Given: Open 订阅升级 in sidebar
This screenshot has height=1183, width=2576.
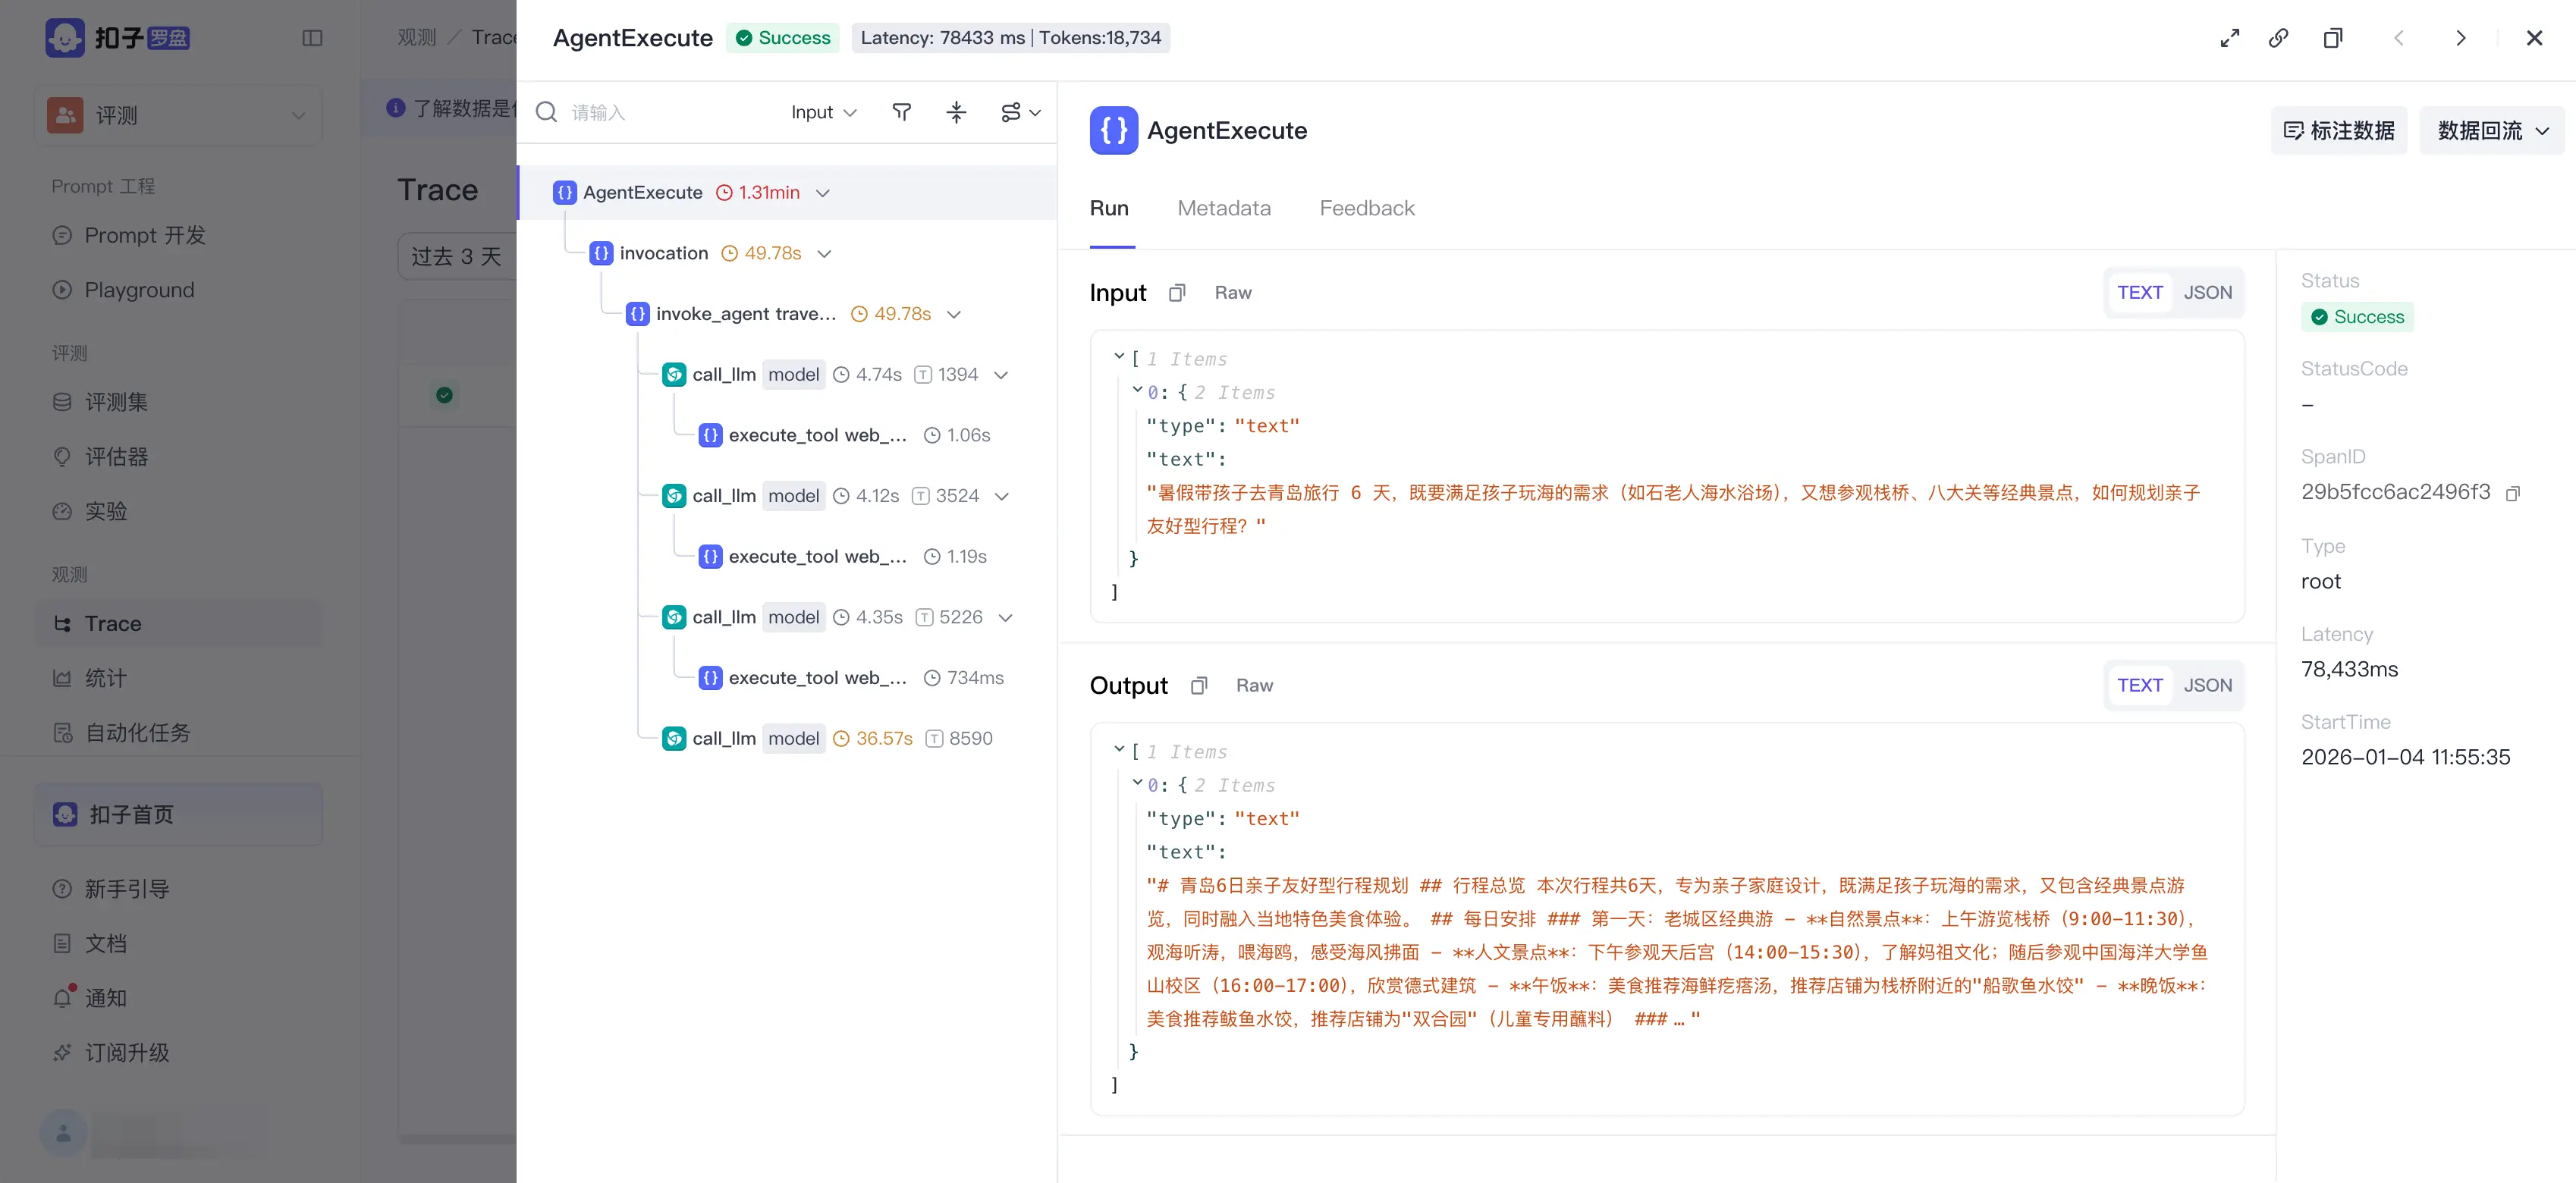Looking at the screenshot, I should click(178, 1052).
